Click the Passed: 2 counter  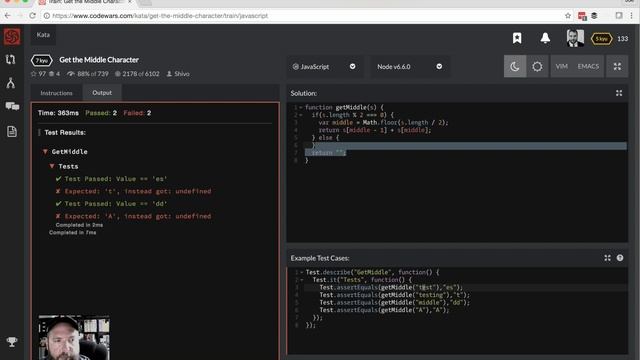(101, 113)
